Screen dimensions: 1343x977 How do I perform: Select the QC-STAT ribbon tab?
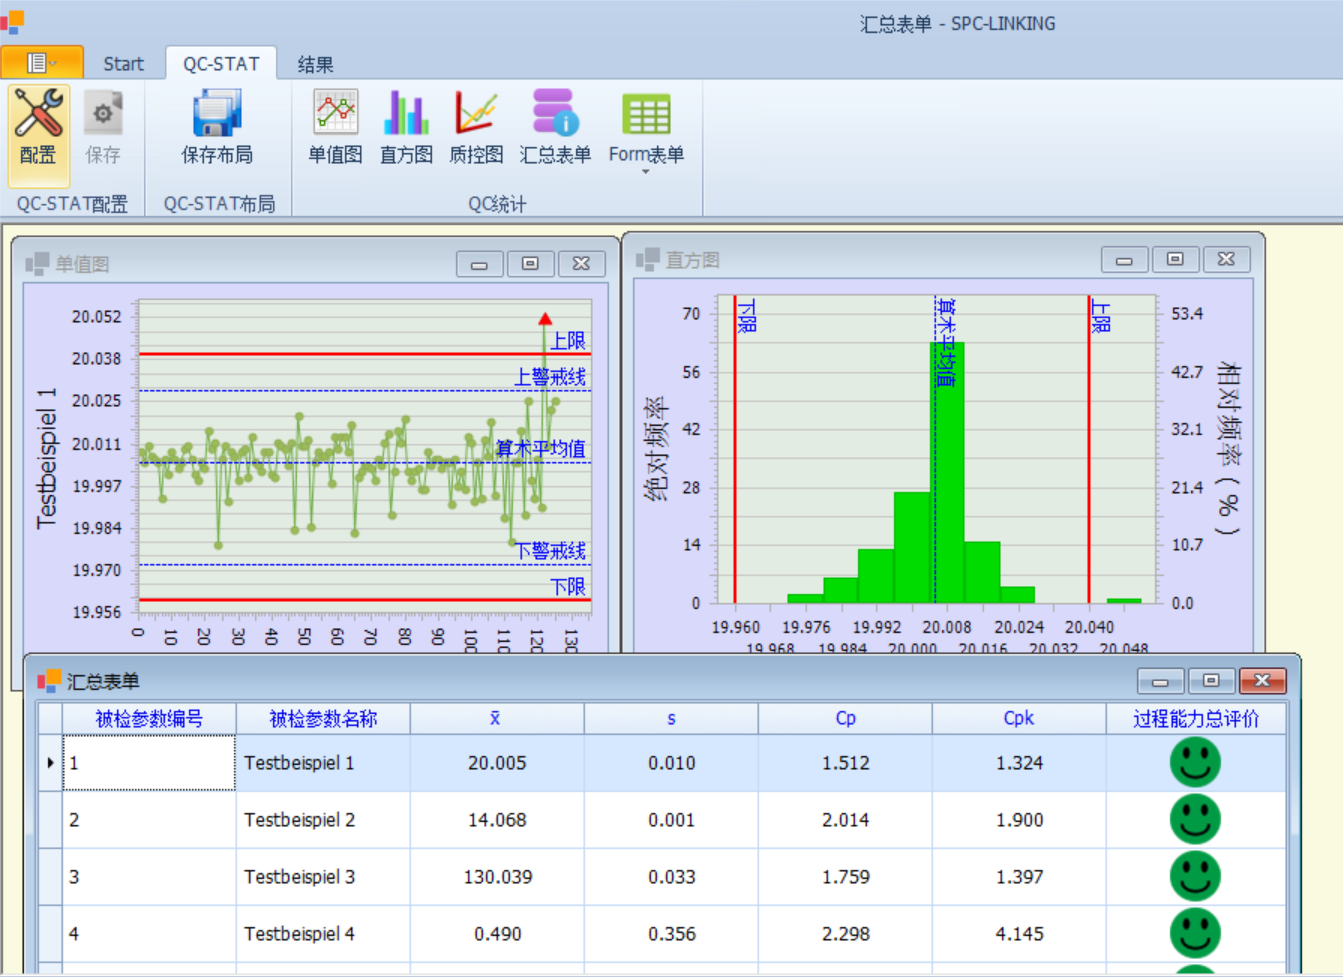pos(221,64)
